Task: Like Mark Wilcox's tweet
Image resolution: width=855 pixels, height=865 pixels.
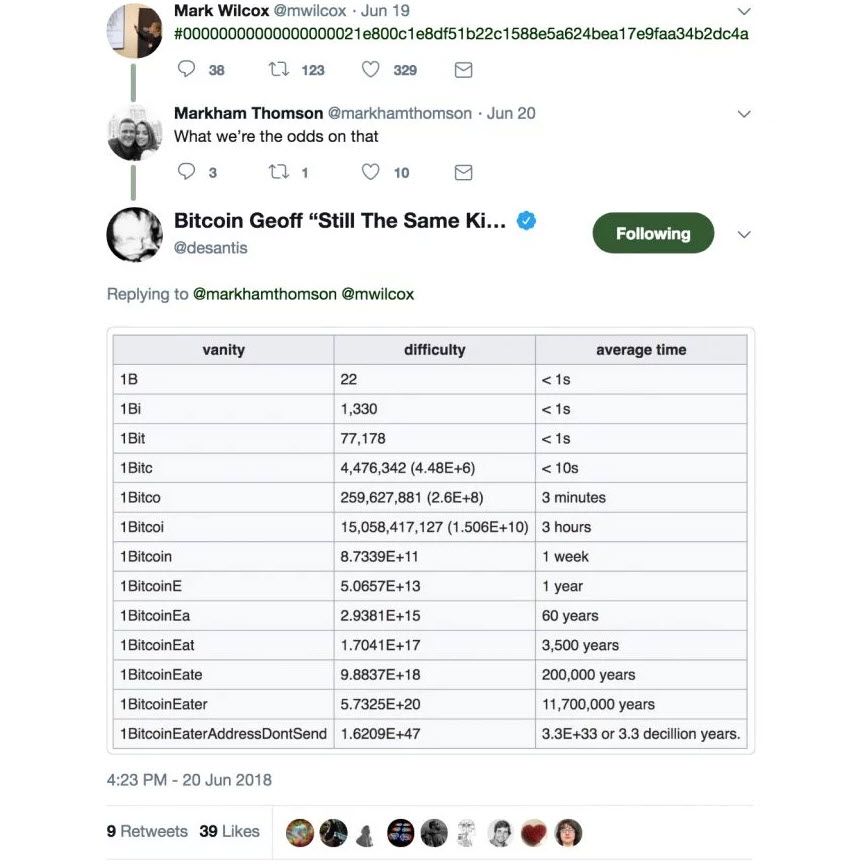Action: click(371, 70)
